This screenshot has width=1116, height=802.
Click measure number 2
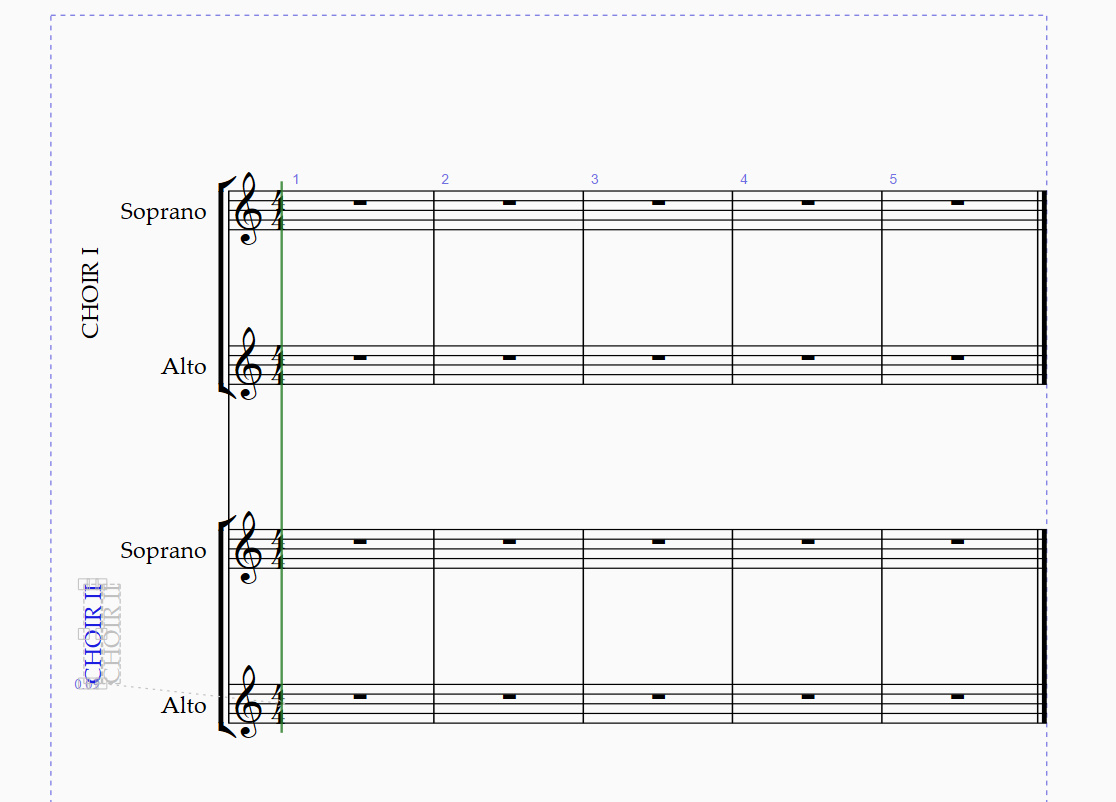coord(445,179)
